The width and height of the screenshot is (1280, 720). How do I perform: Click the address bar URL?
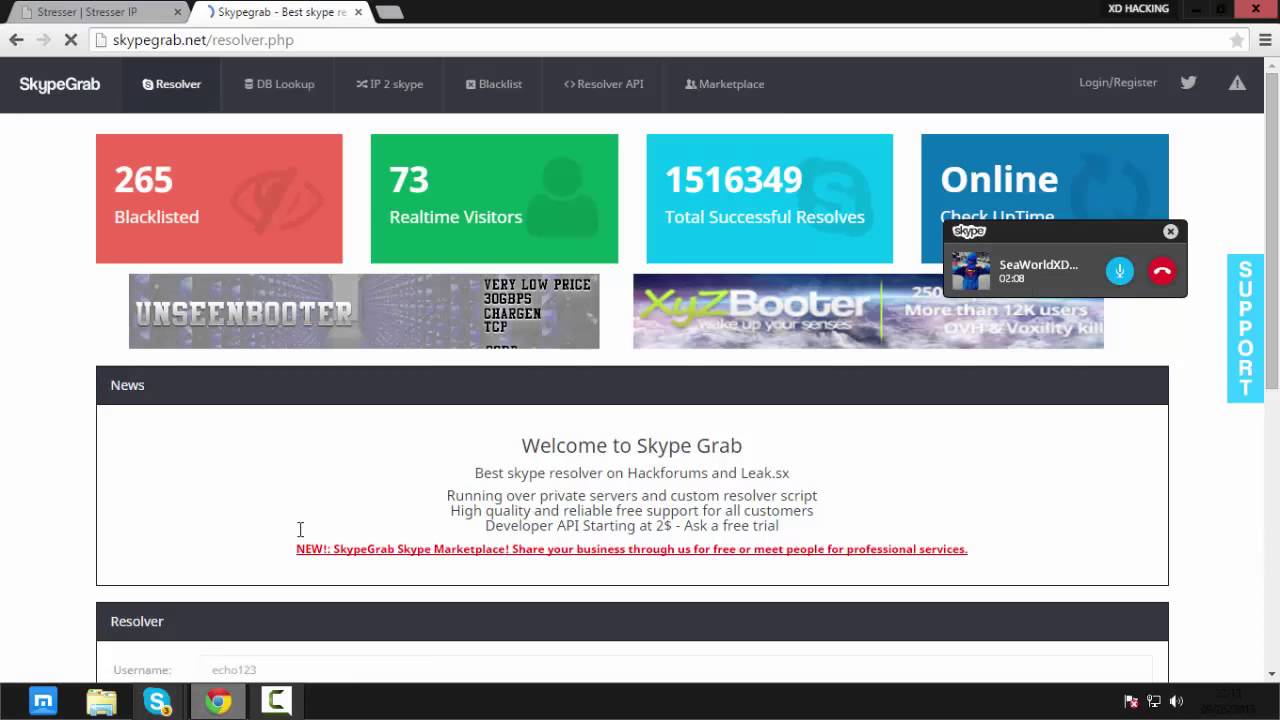pyautogui.click(x=203, y=40)
